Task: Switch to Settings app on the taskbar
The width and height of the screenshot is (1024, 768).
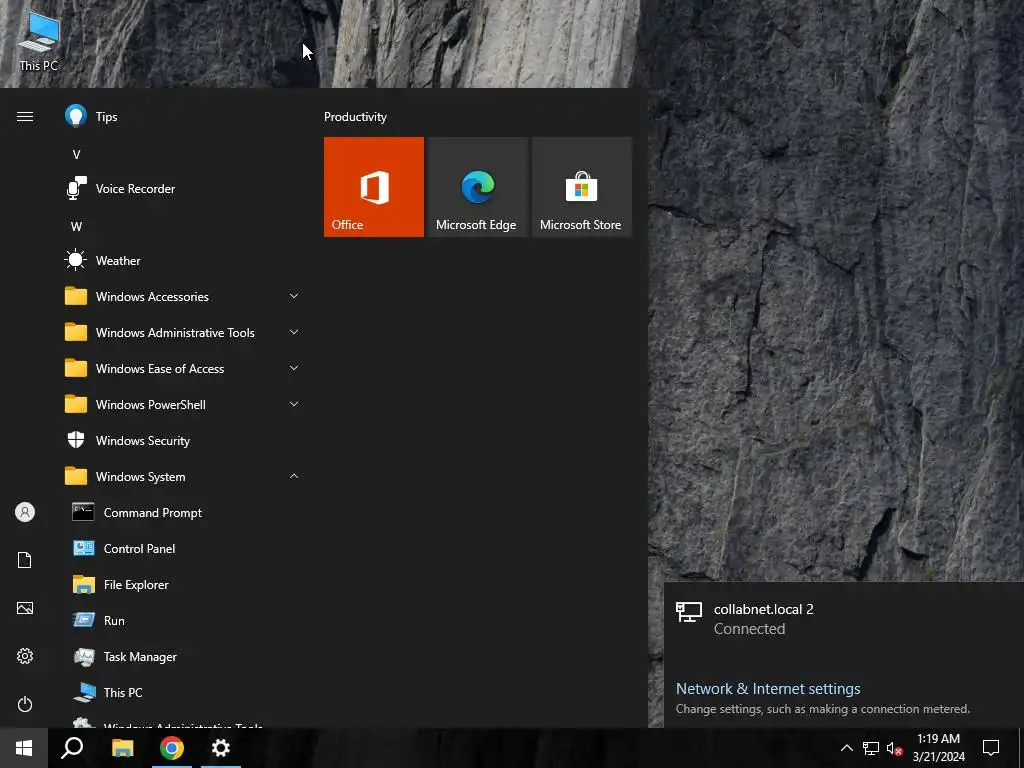Action: tap(221, 748)
